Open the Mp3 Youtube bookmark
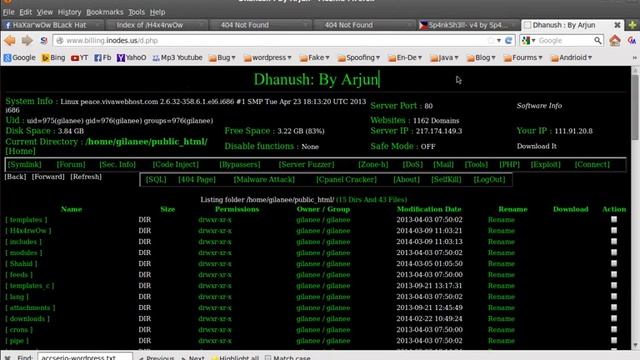The image size is (640, 360). click(178, 58)
